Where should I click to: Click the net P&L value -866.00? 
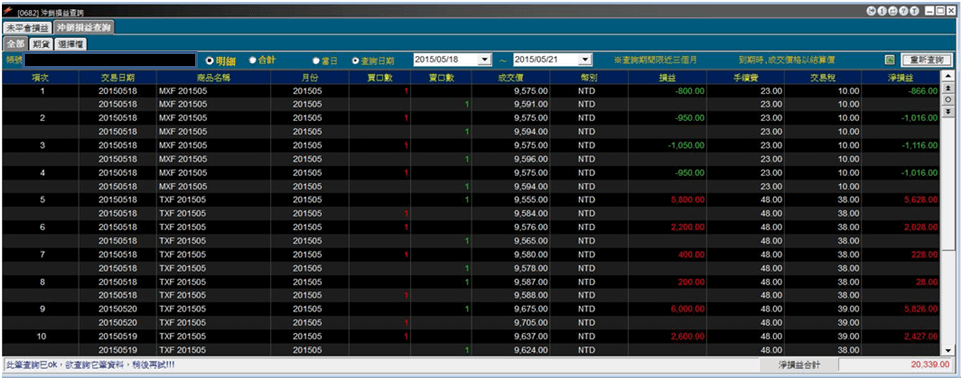922,90
